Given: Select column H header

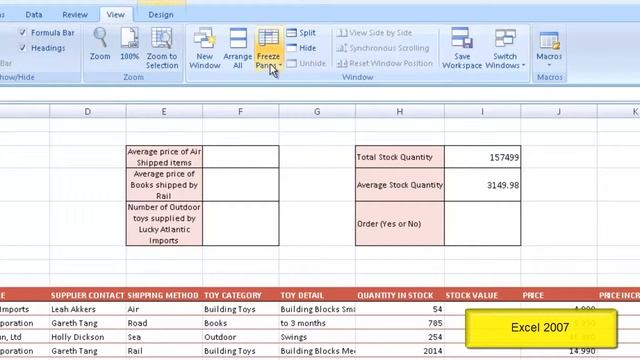Looking at the screenshot, I should [400, 111].
